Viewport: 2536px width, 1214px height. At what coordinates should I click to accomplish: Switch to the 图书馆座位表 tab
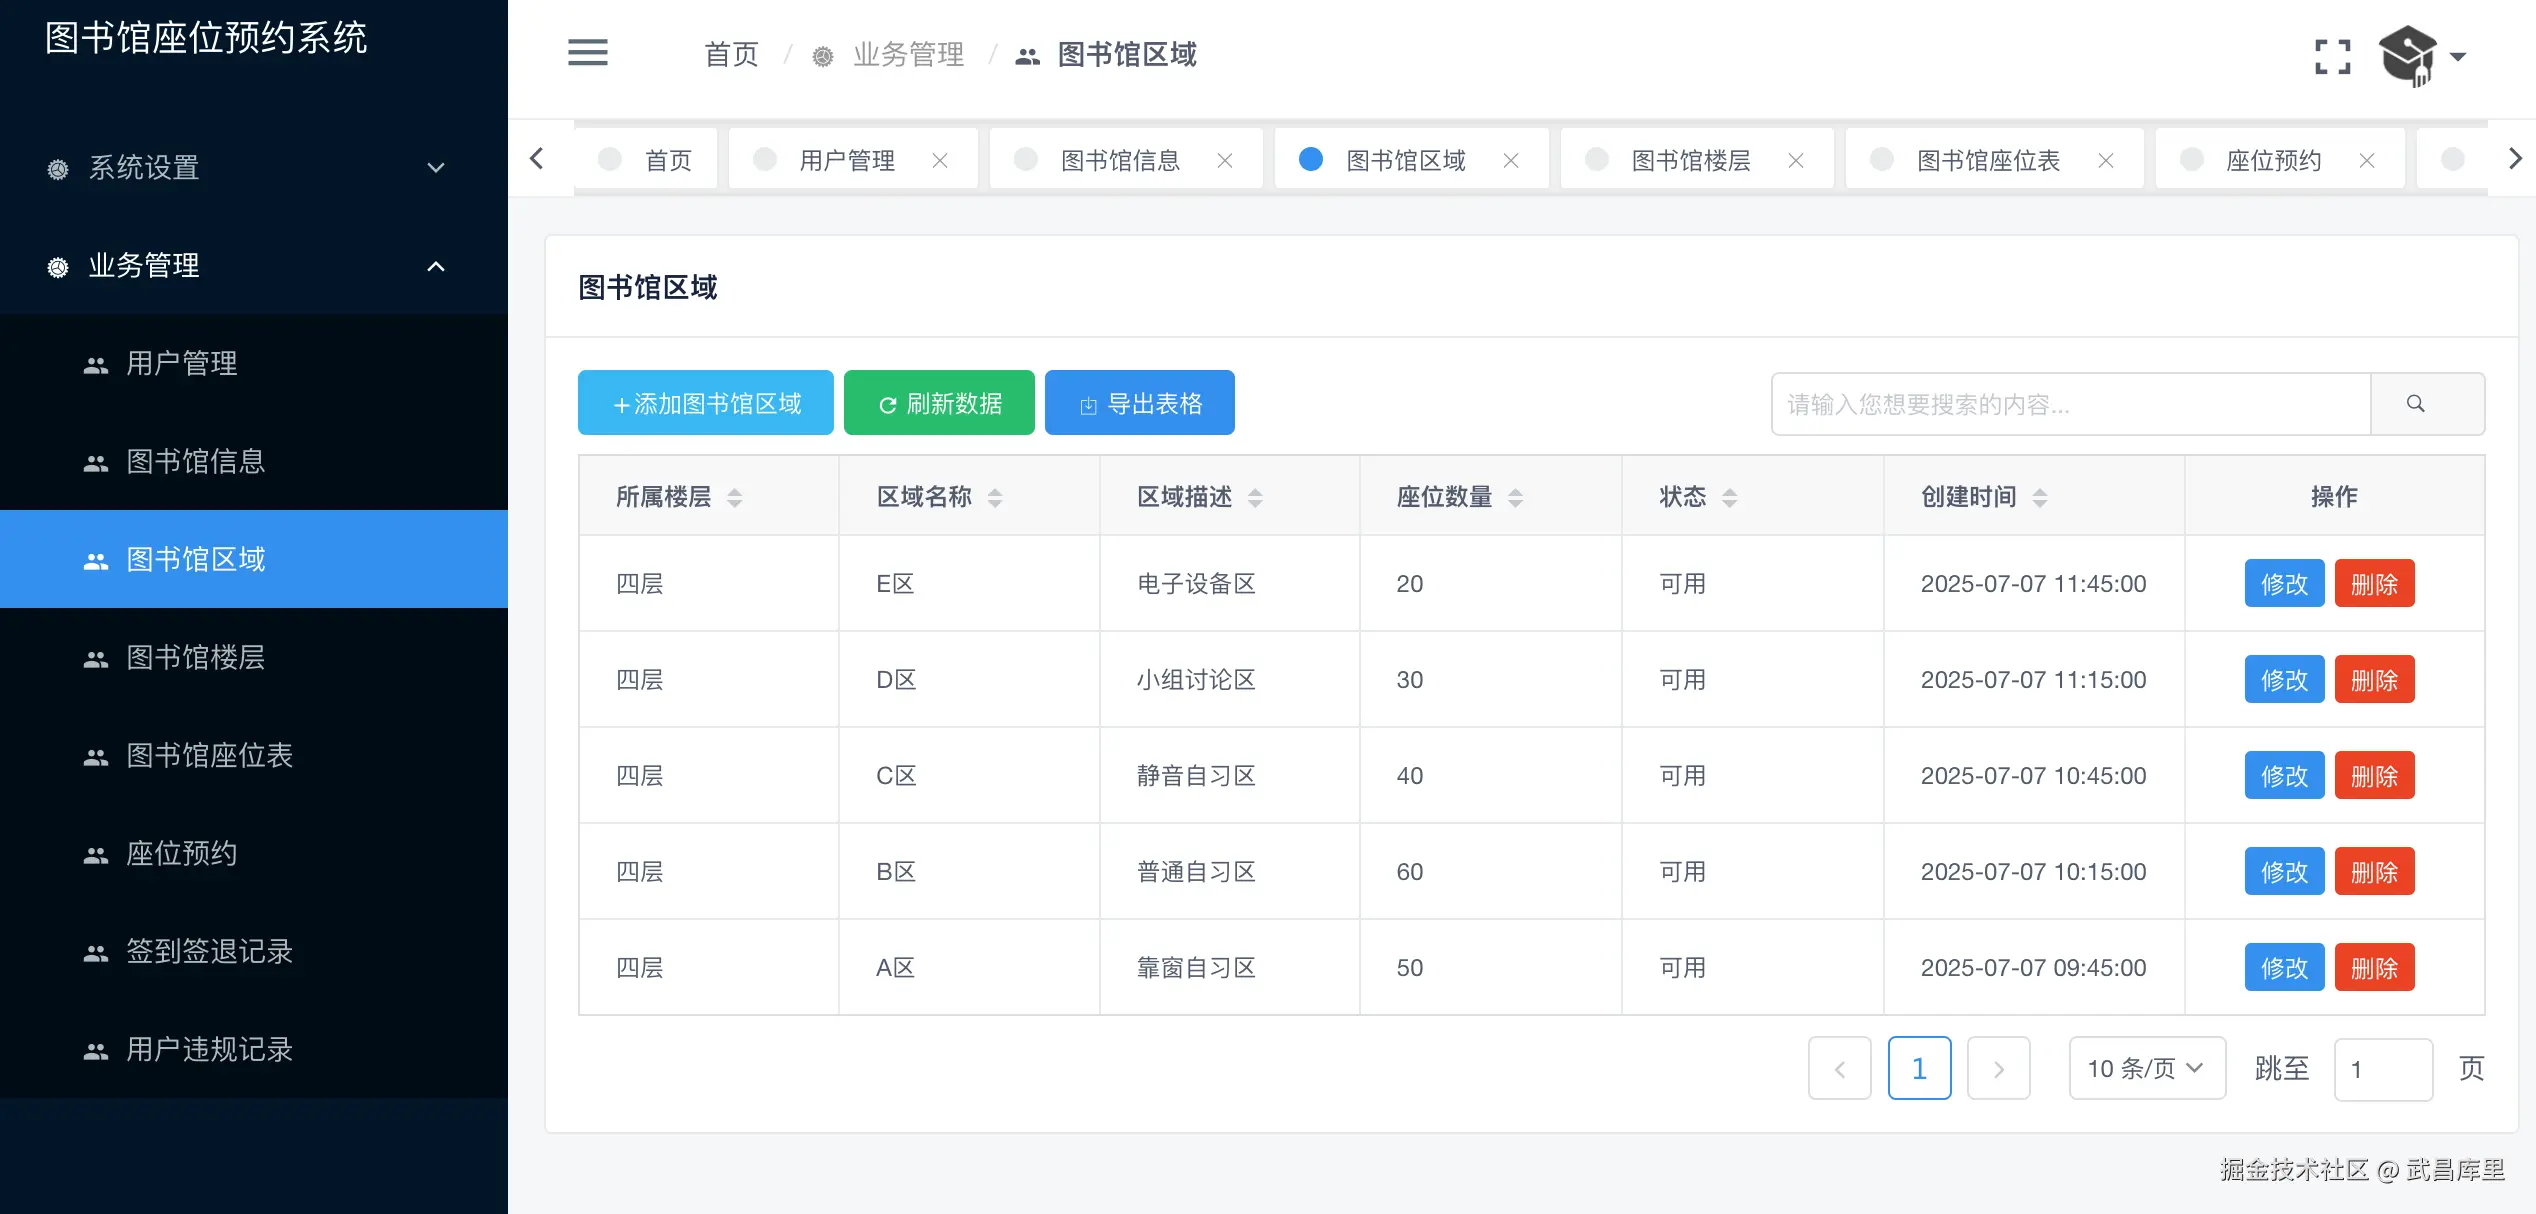1987,161
